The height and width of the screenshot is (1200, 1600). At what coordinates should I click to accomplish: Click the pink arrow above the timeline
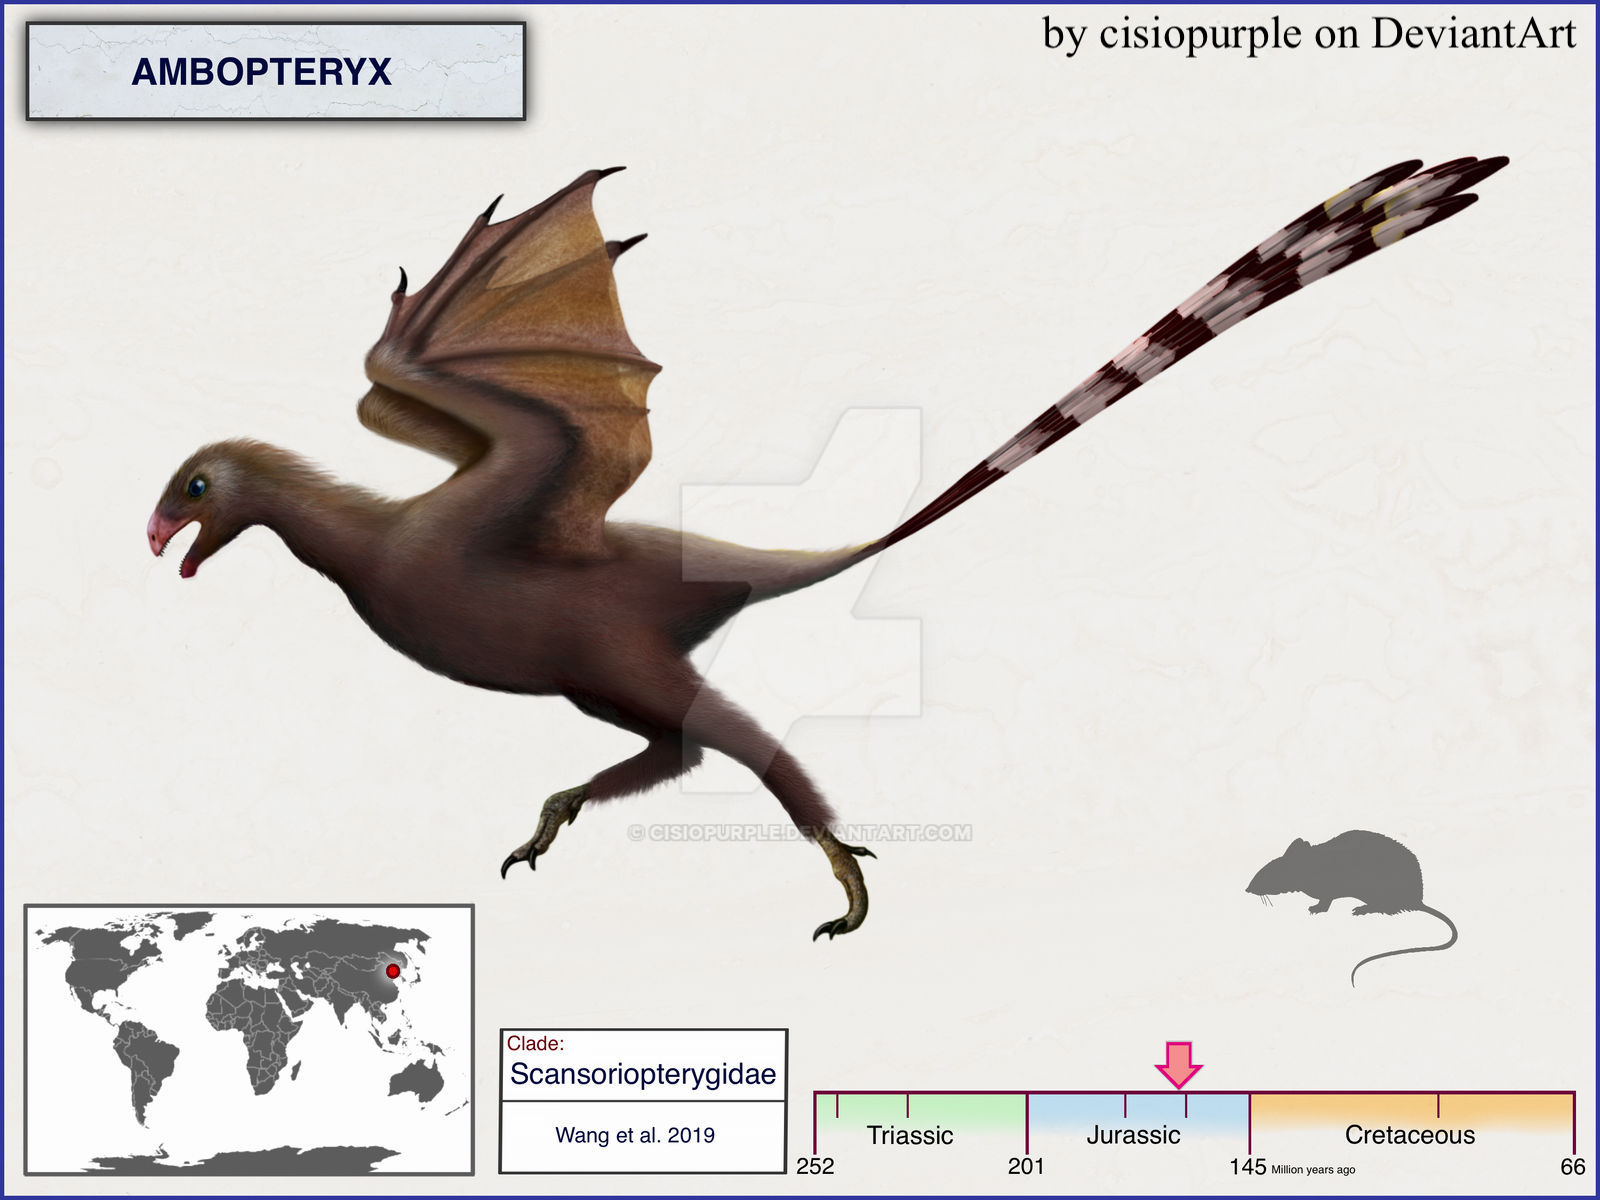[x=1178, y=1064]
